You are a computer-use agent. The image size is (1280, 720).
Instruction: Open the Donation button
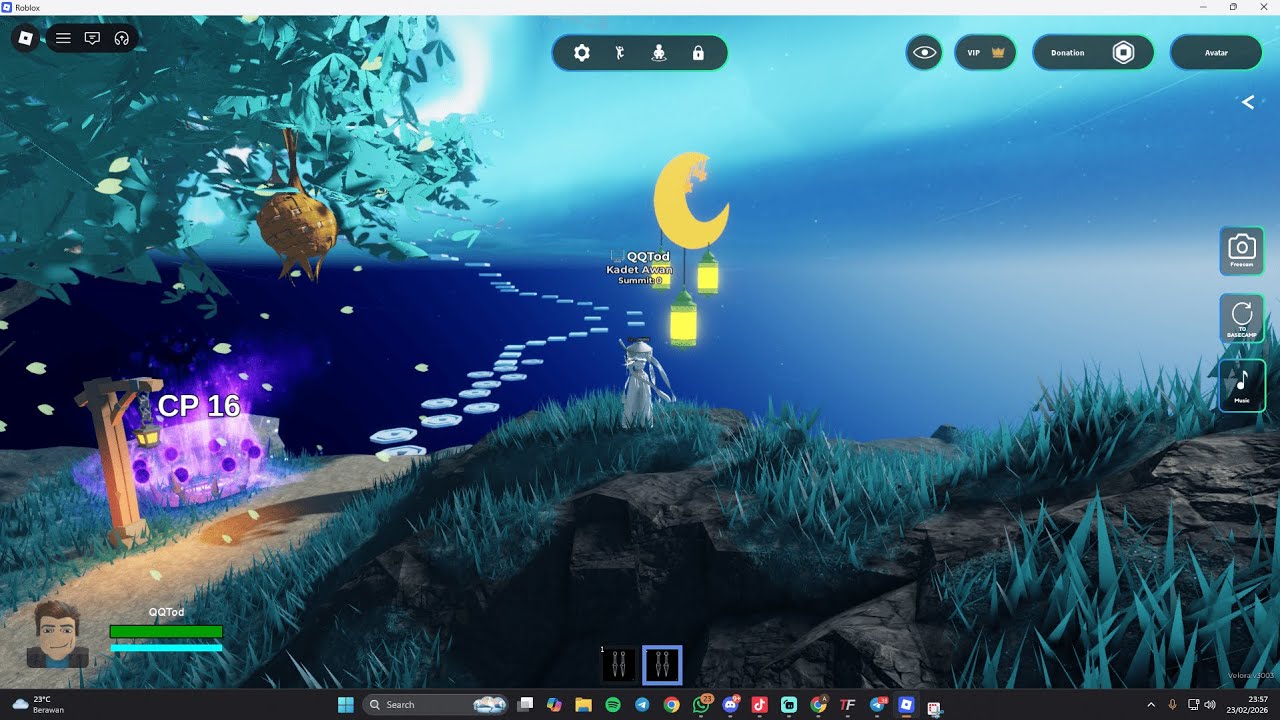(x=1093, y=53)
